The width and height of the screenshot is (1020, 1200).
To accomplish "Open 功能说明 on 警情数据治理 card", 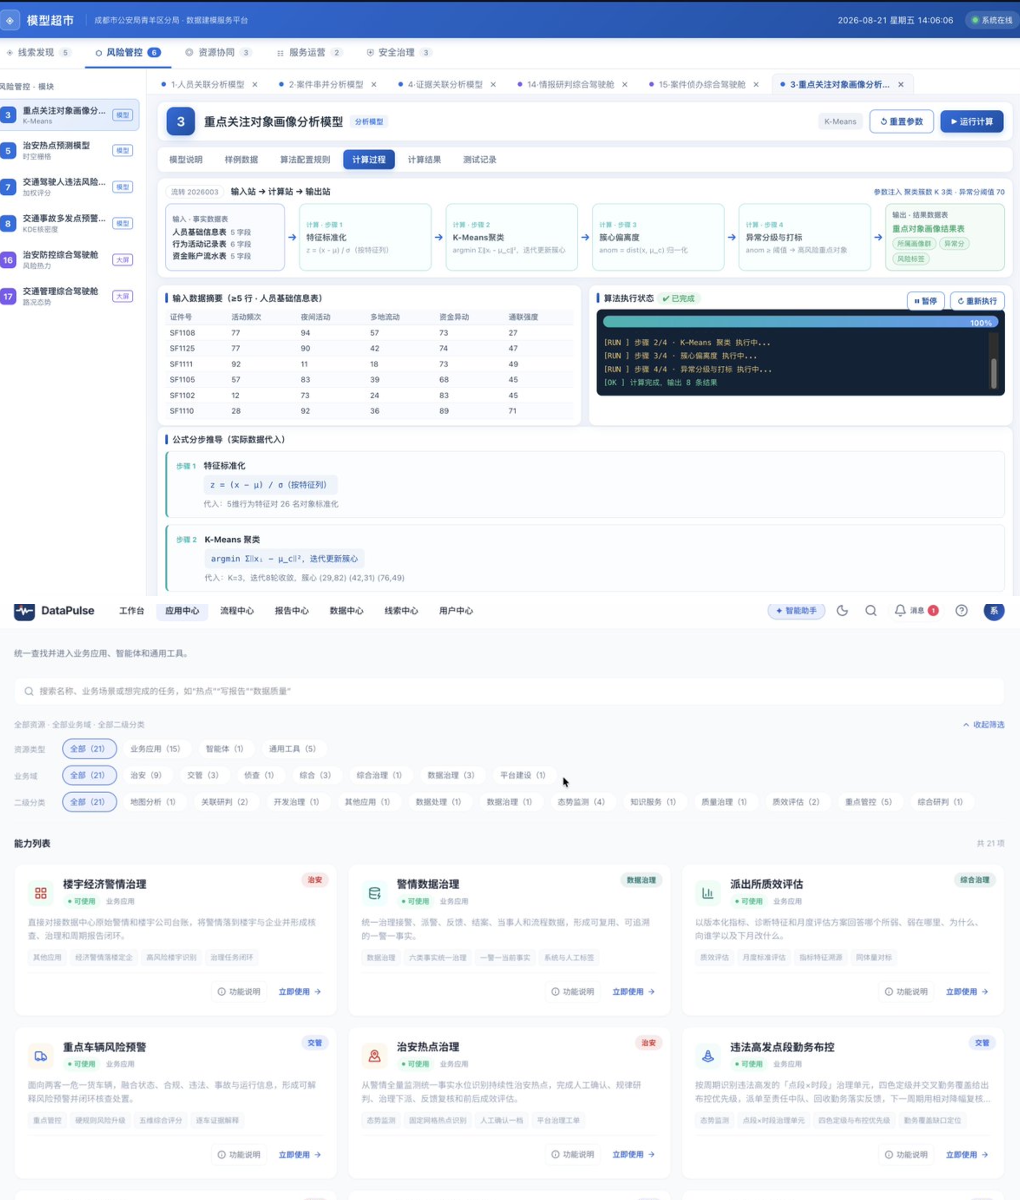I will coord(572,992).
